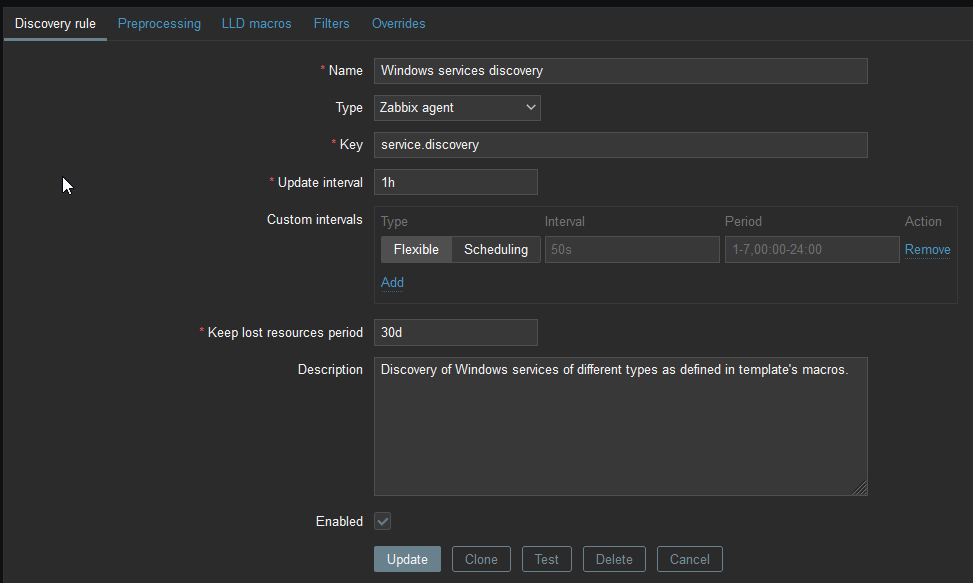Image resolution: width=973 pixels, height=583 pixels.
Task: Click the Name input field
Action: click(620, 71)
